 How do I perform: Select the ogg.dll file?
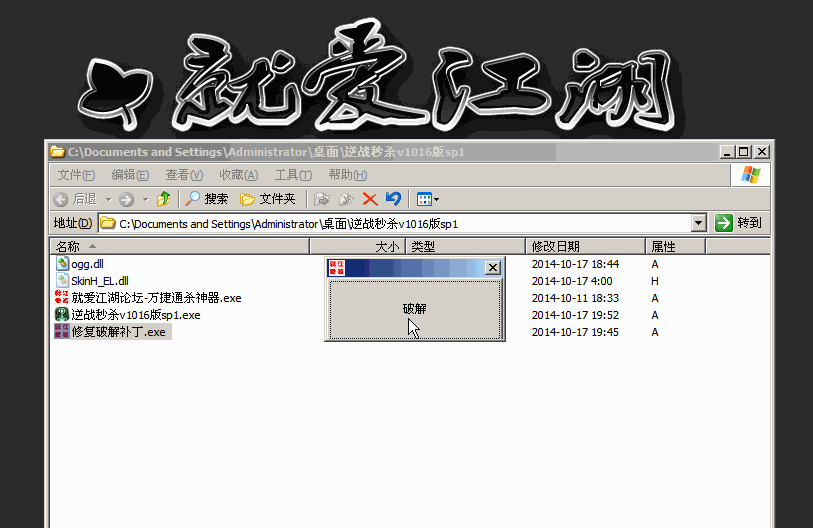86,264
